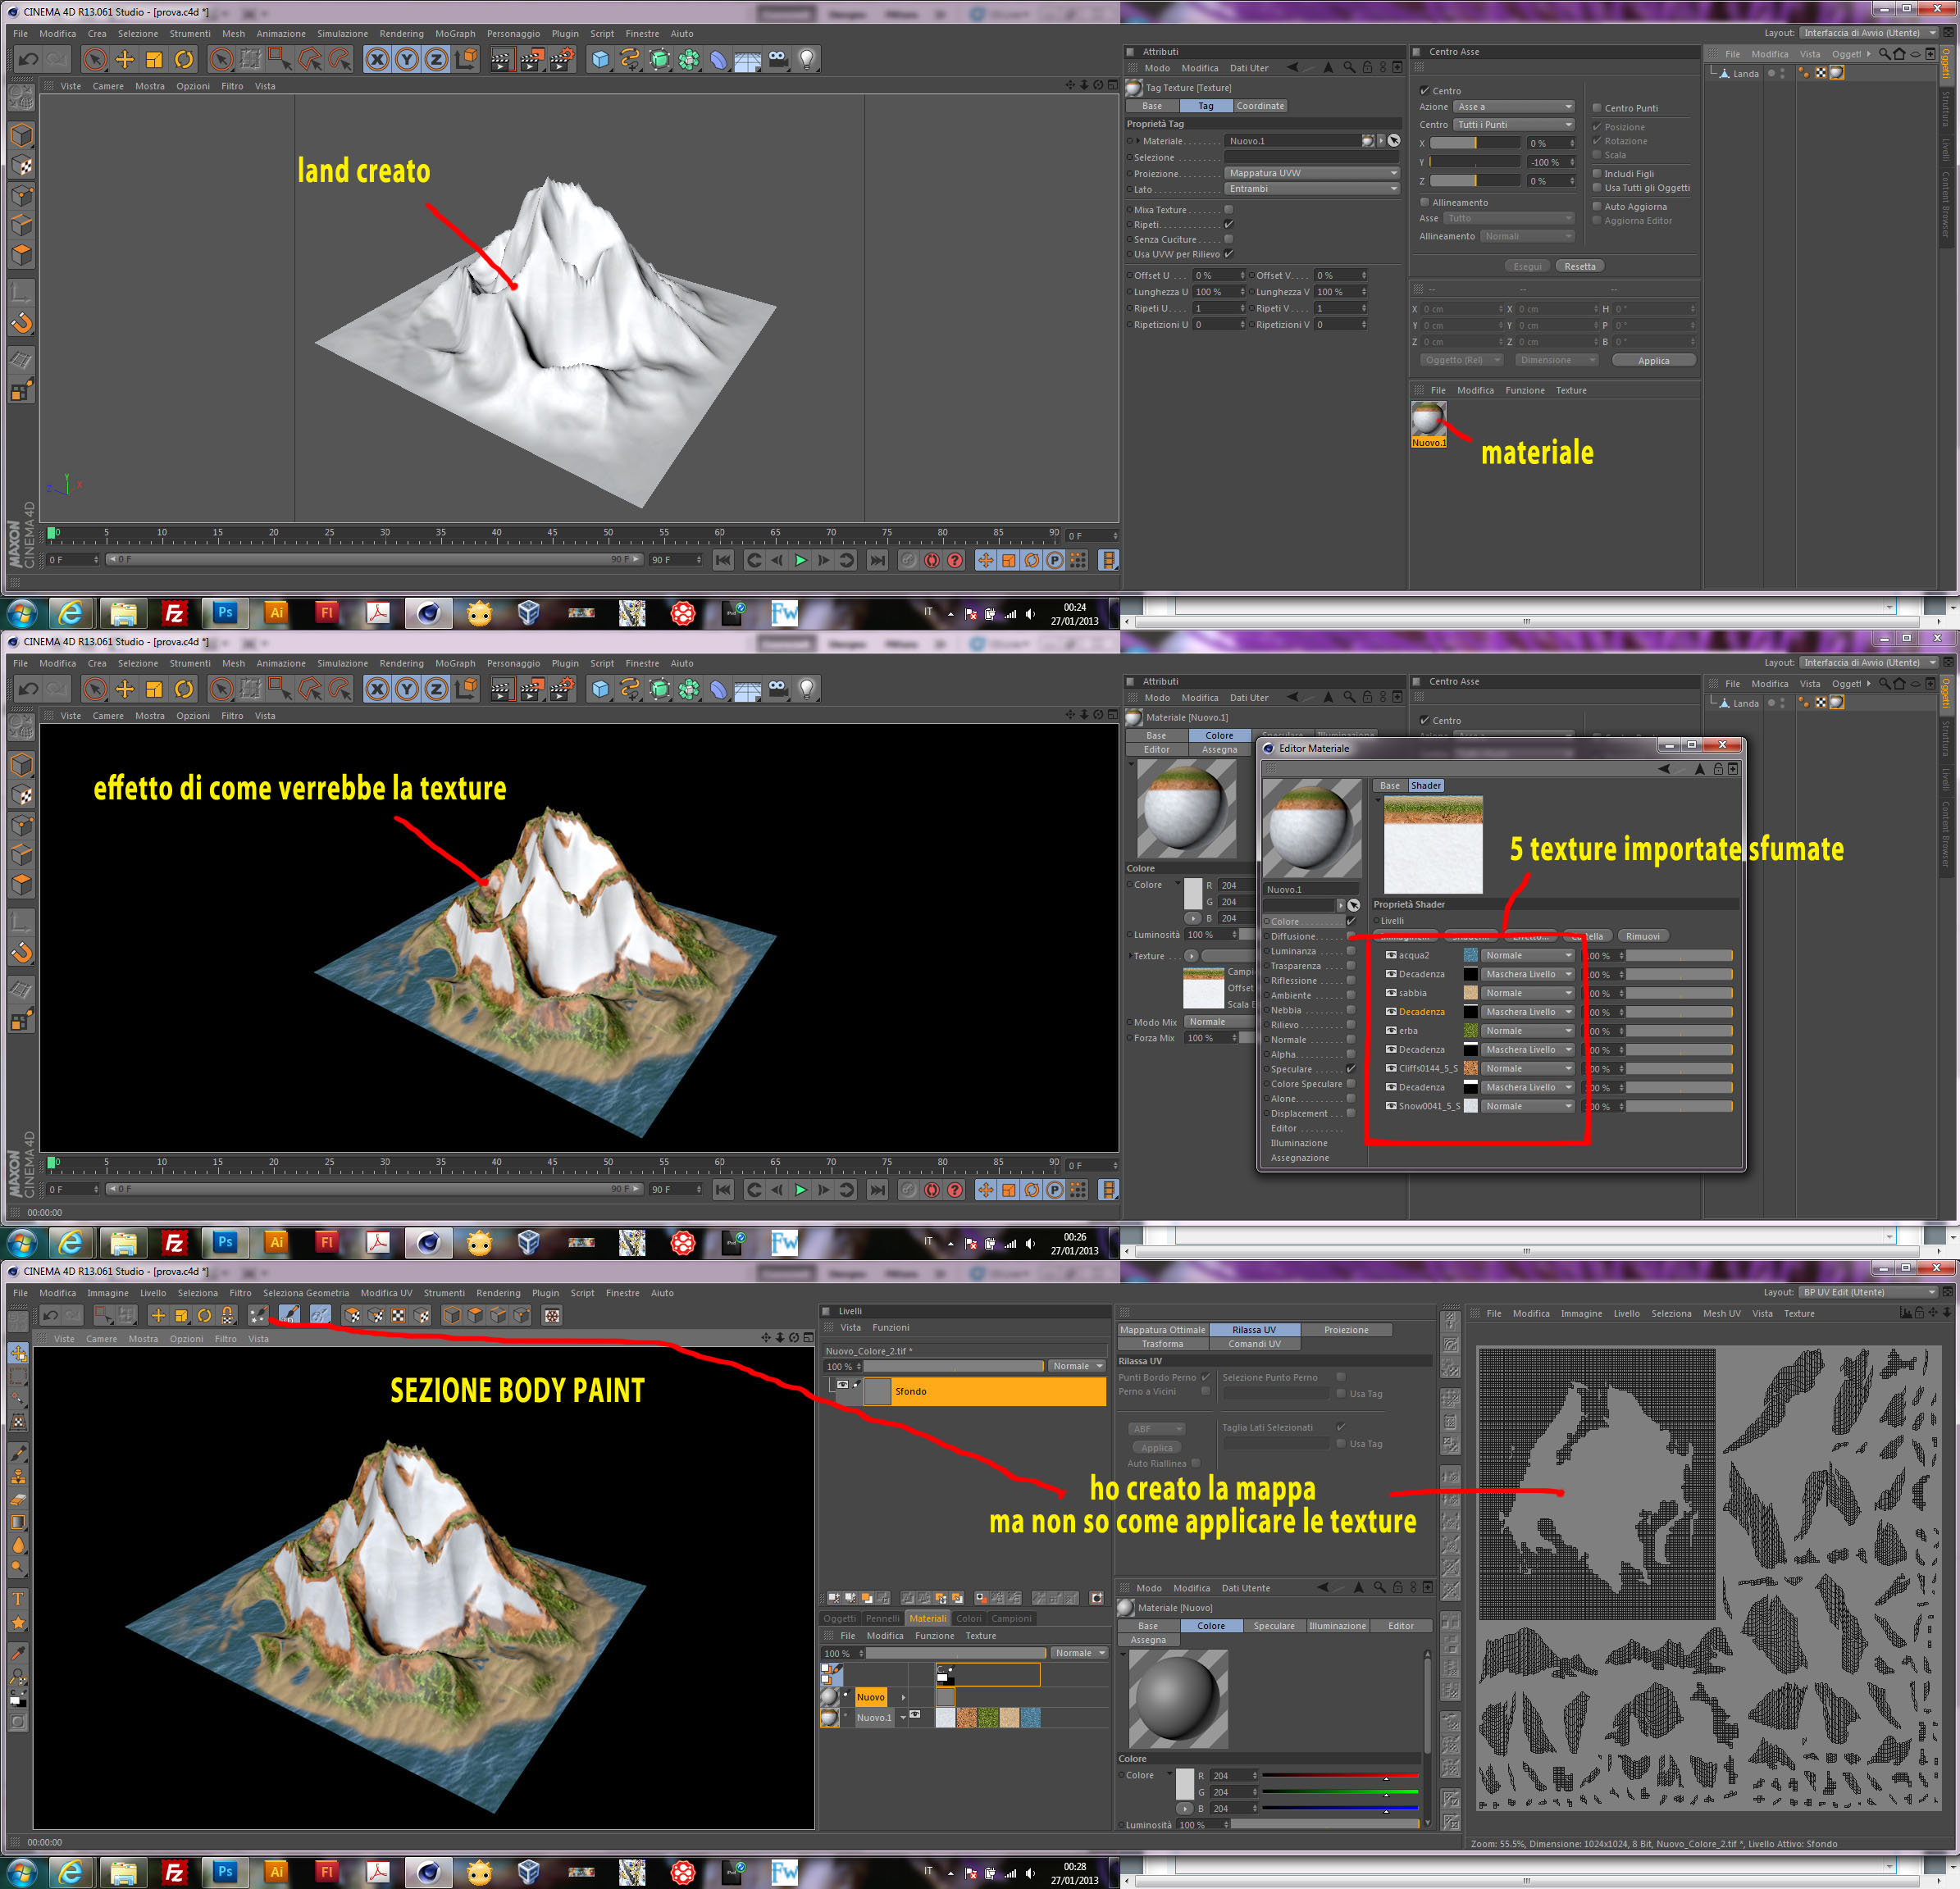Toggle the Senza Cuciture checkbox
Screen dimensions: 1960x1889
1229,239
